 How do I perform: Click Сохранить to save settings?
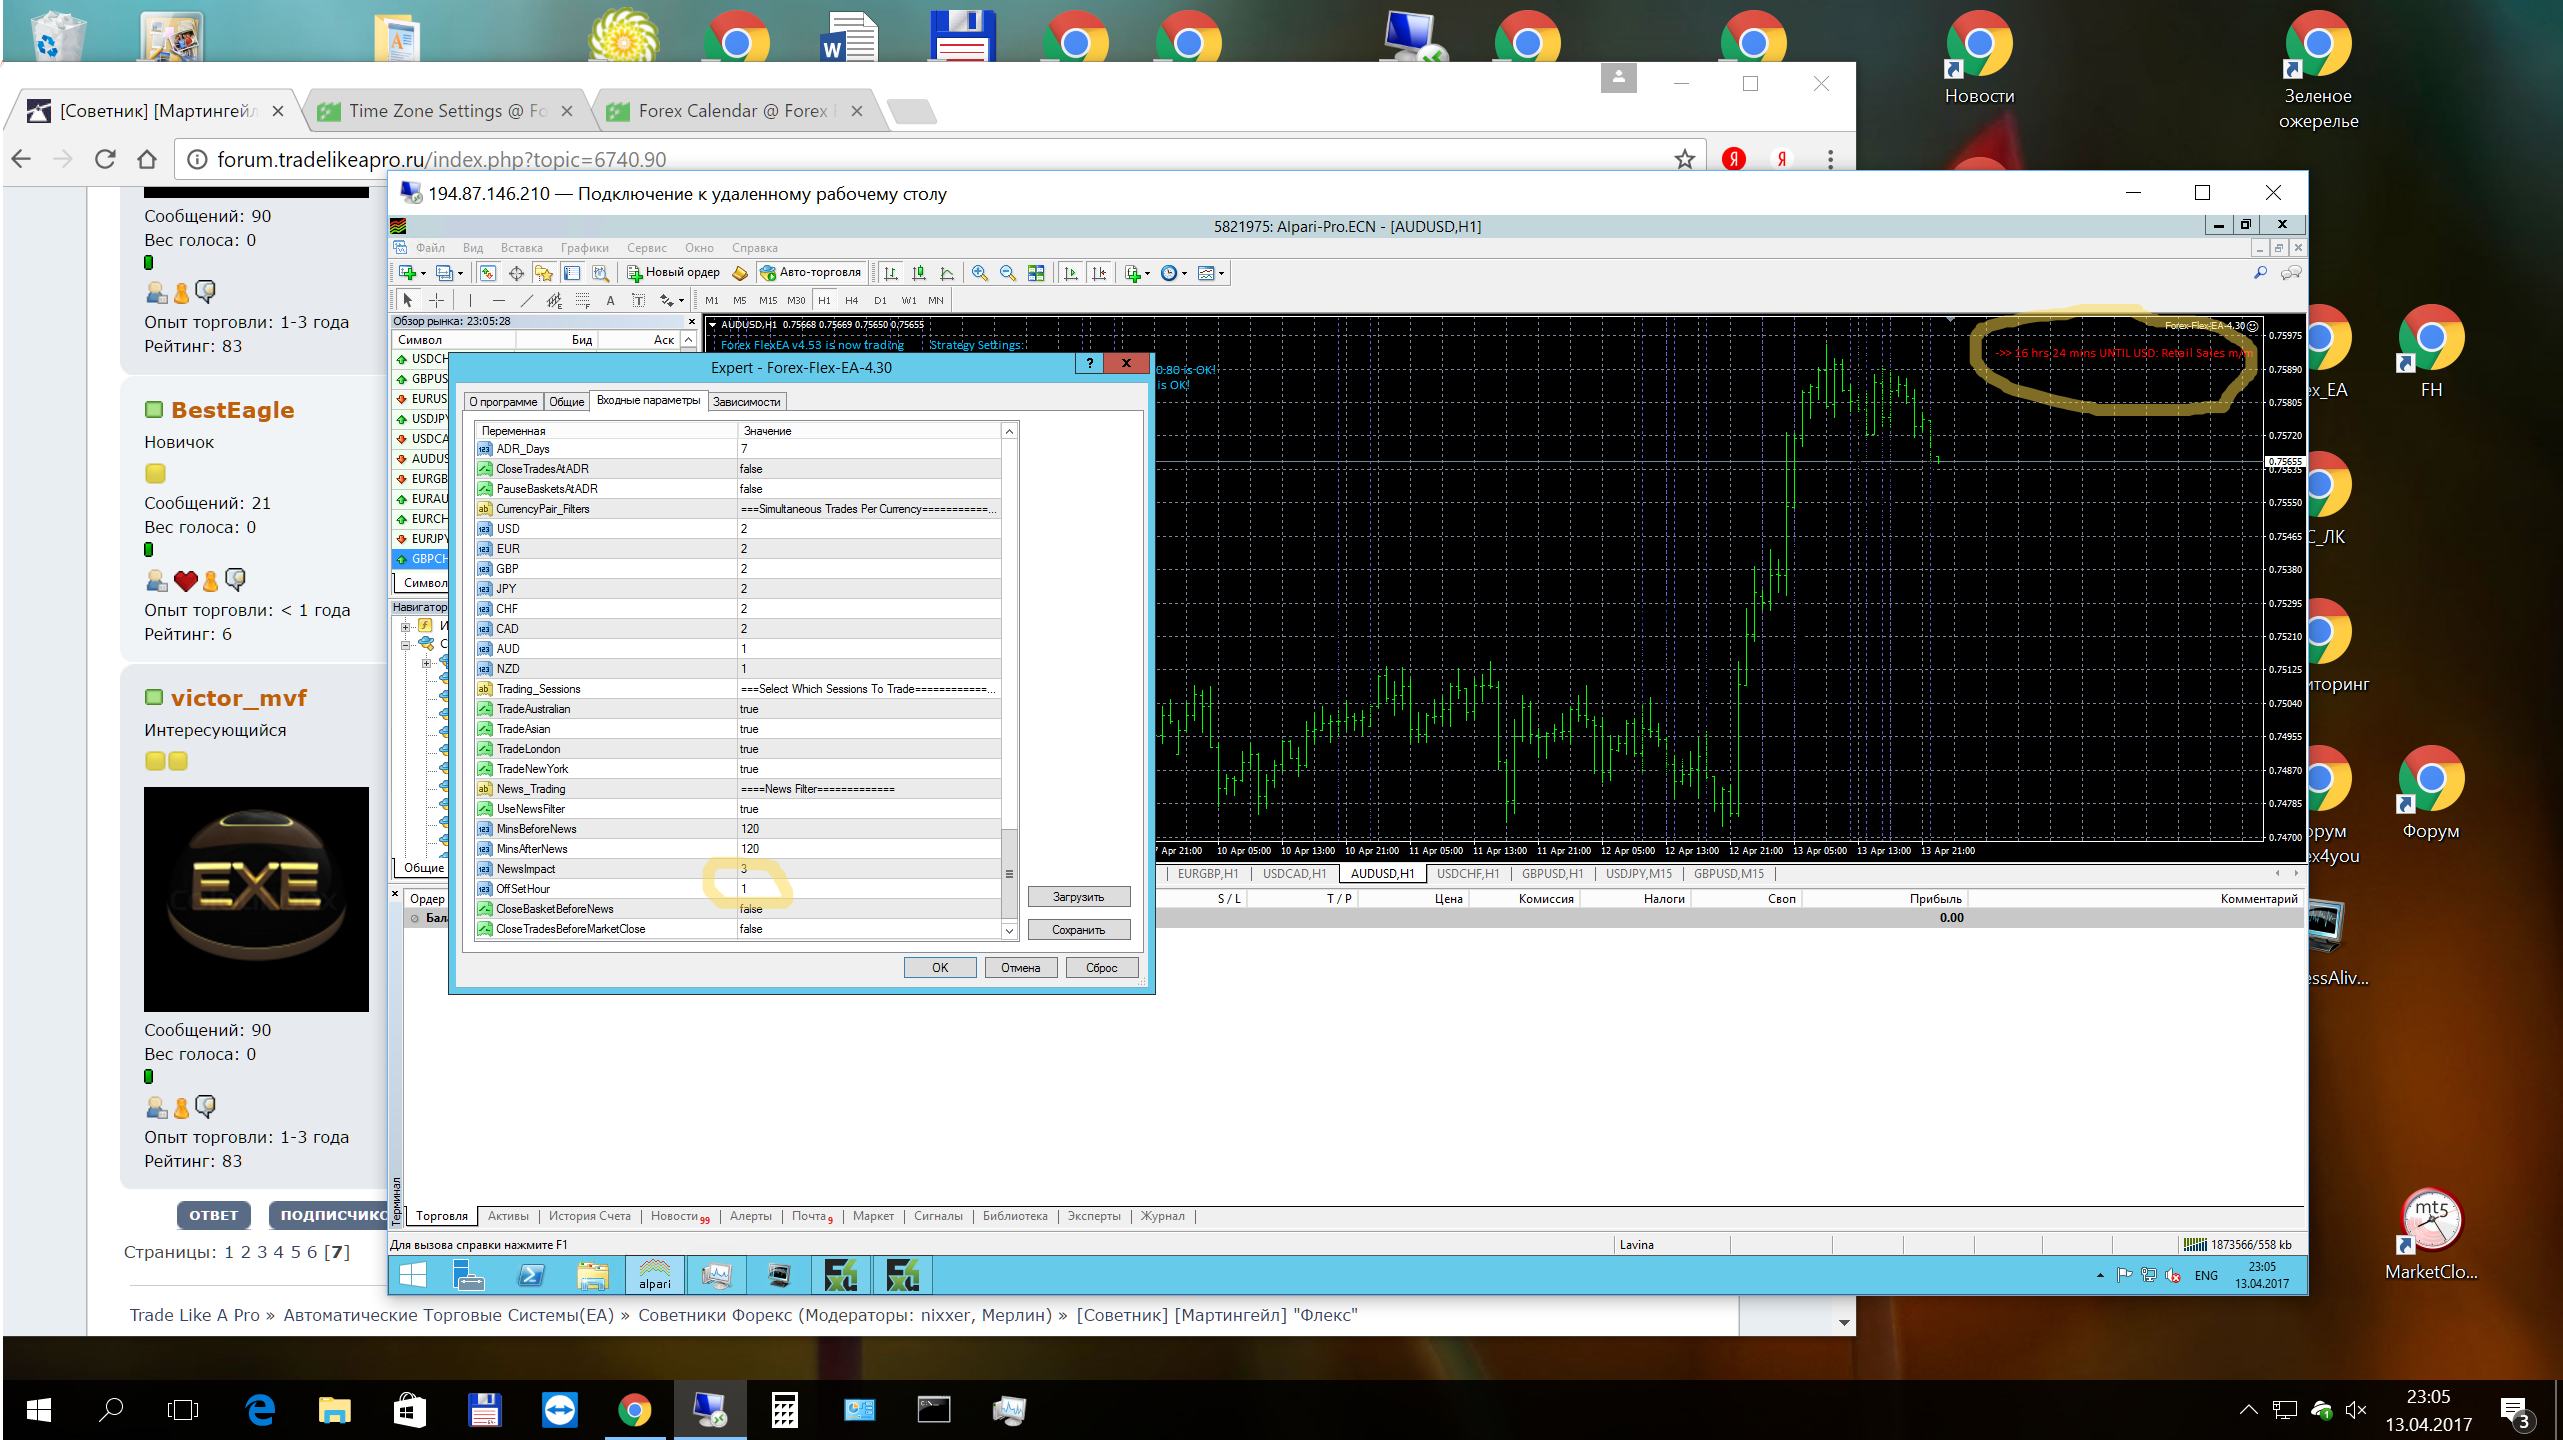(1079, 930)
